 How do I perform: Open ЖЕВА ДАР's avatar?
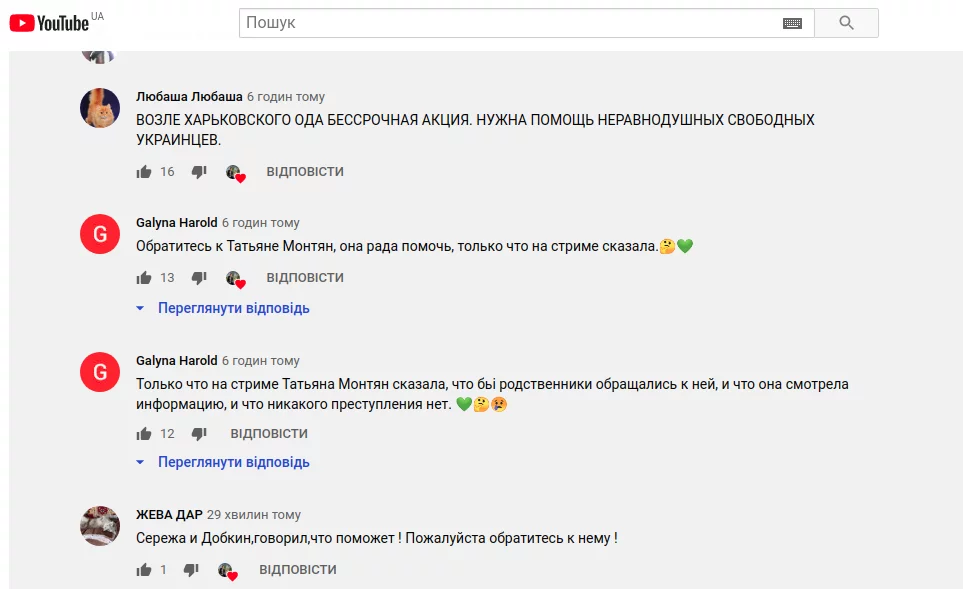(100, 526)
